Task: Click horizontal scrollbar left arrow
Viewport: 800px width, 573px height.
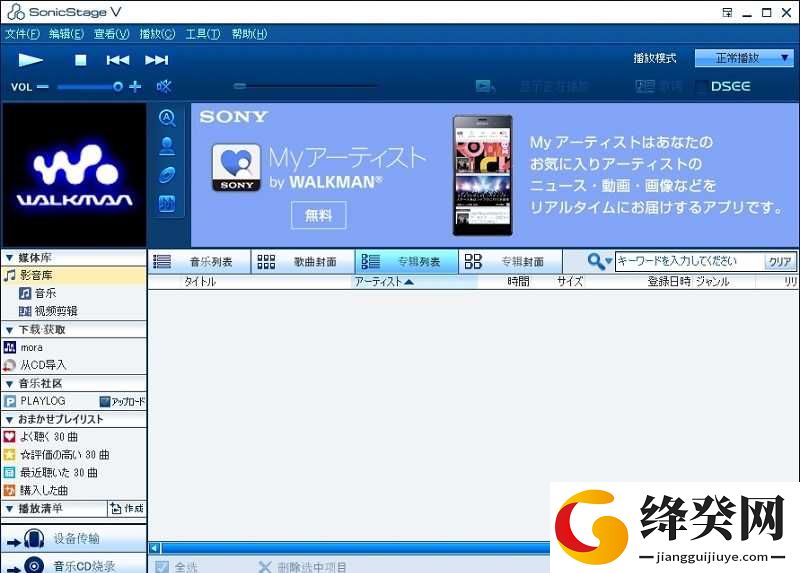Action: pyautogui.click(x=155, y=548)
